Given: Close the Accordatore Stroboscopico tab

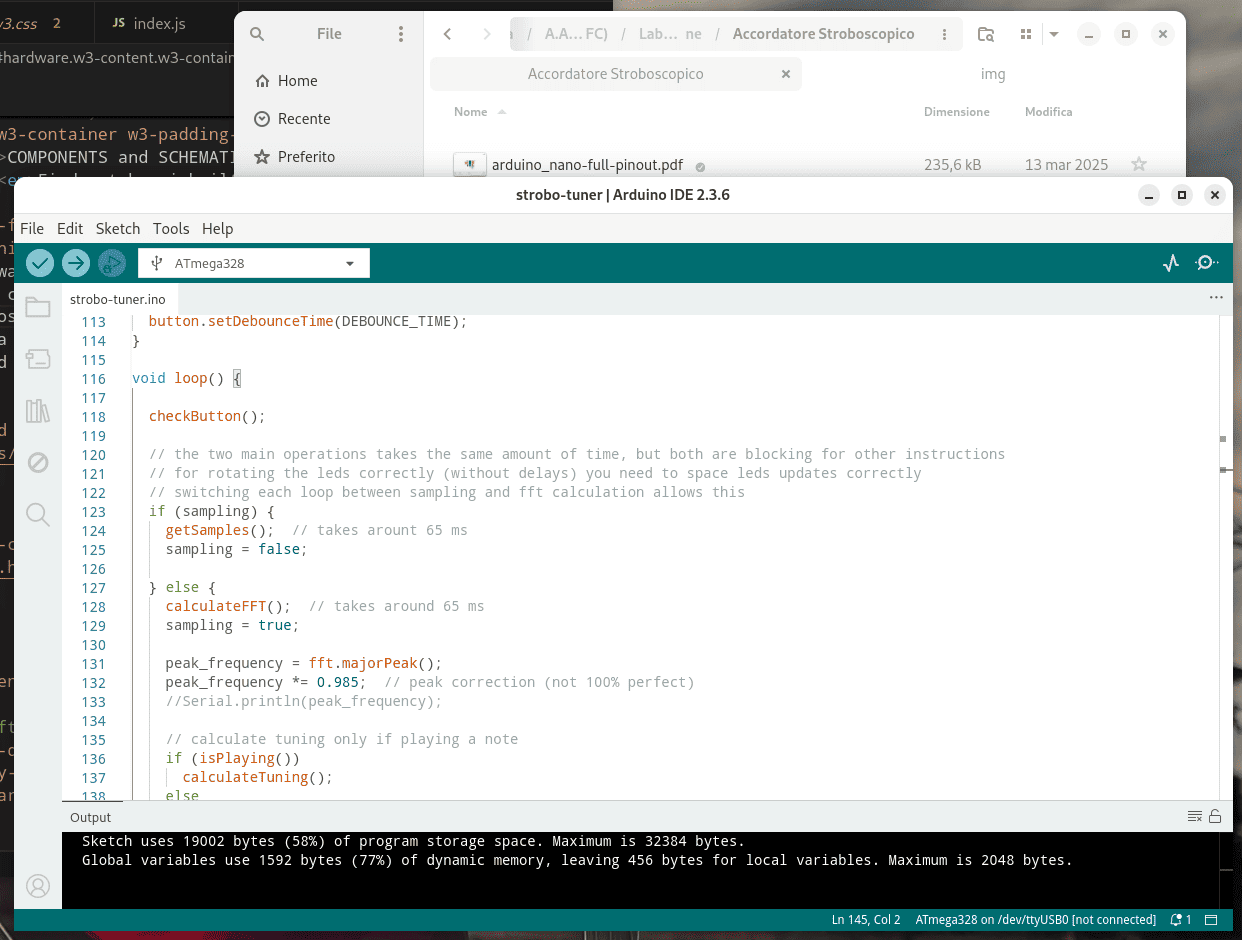Looking at the screenshot, I should tap(786, 74).
